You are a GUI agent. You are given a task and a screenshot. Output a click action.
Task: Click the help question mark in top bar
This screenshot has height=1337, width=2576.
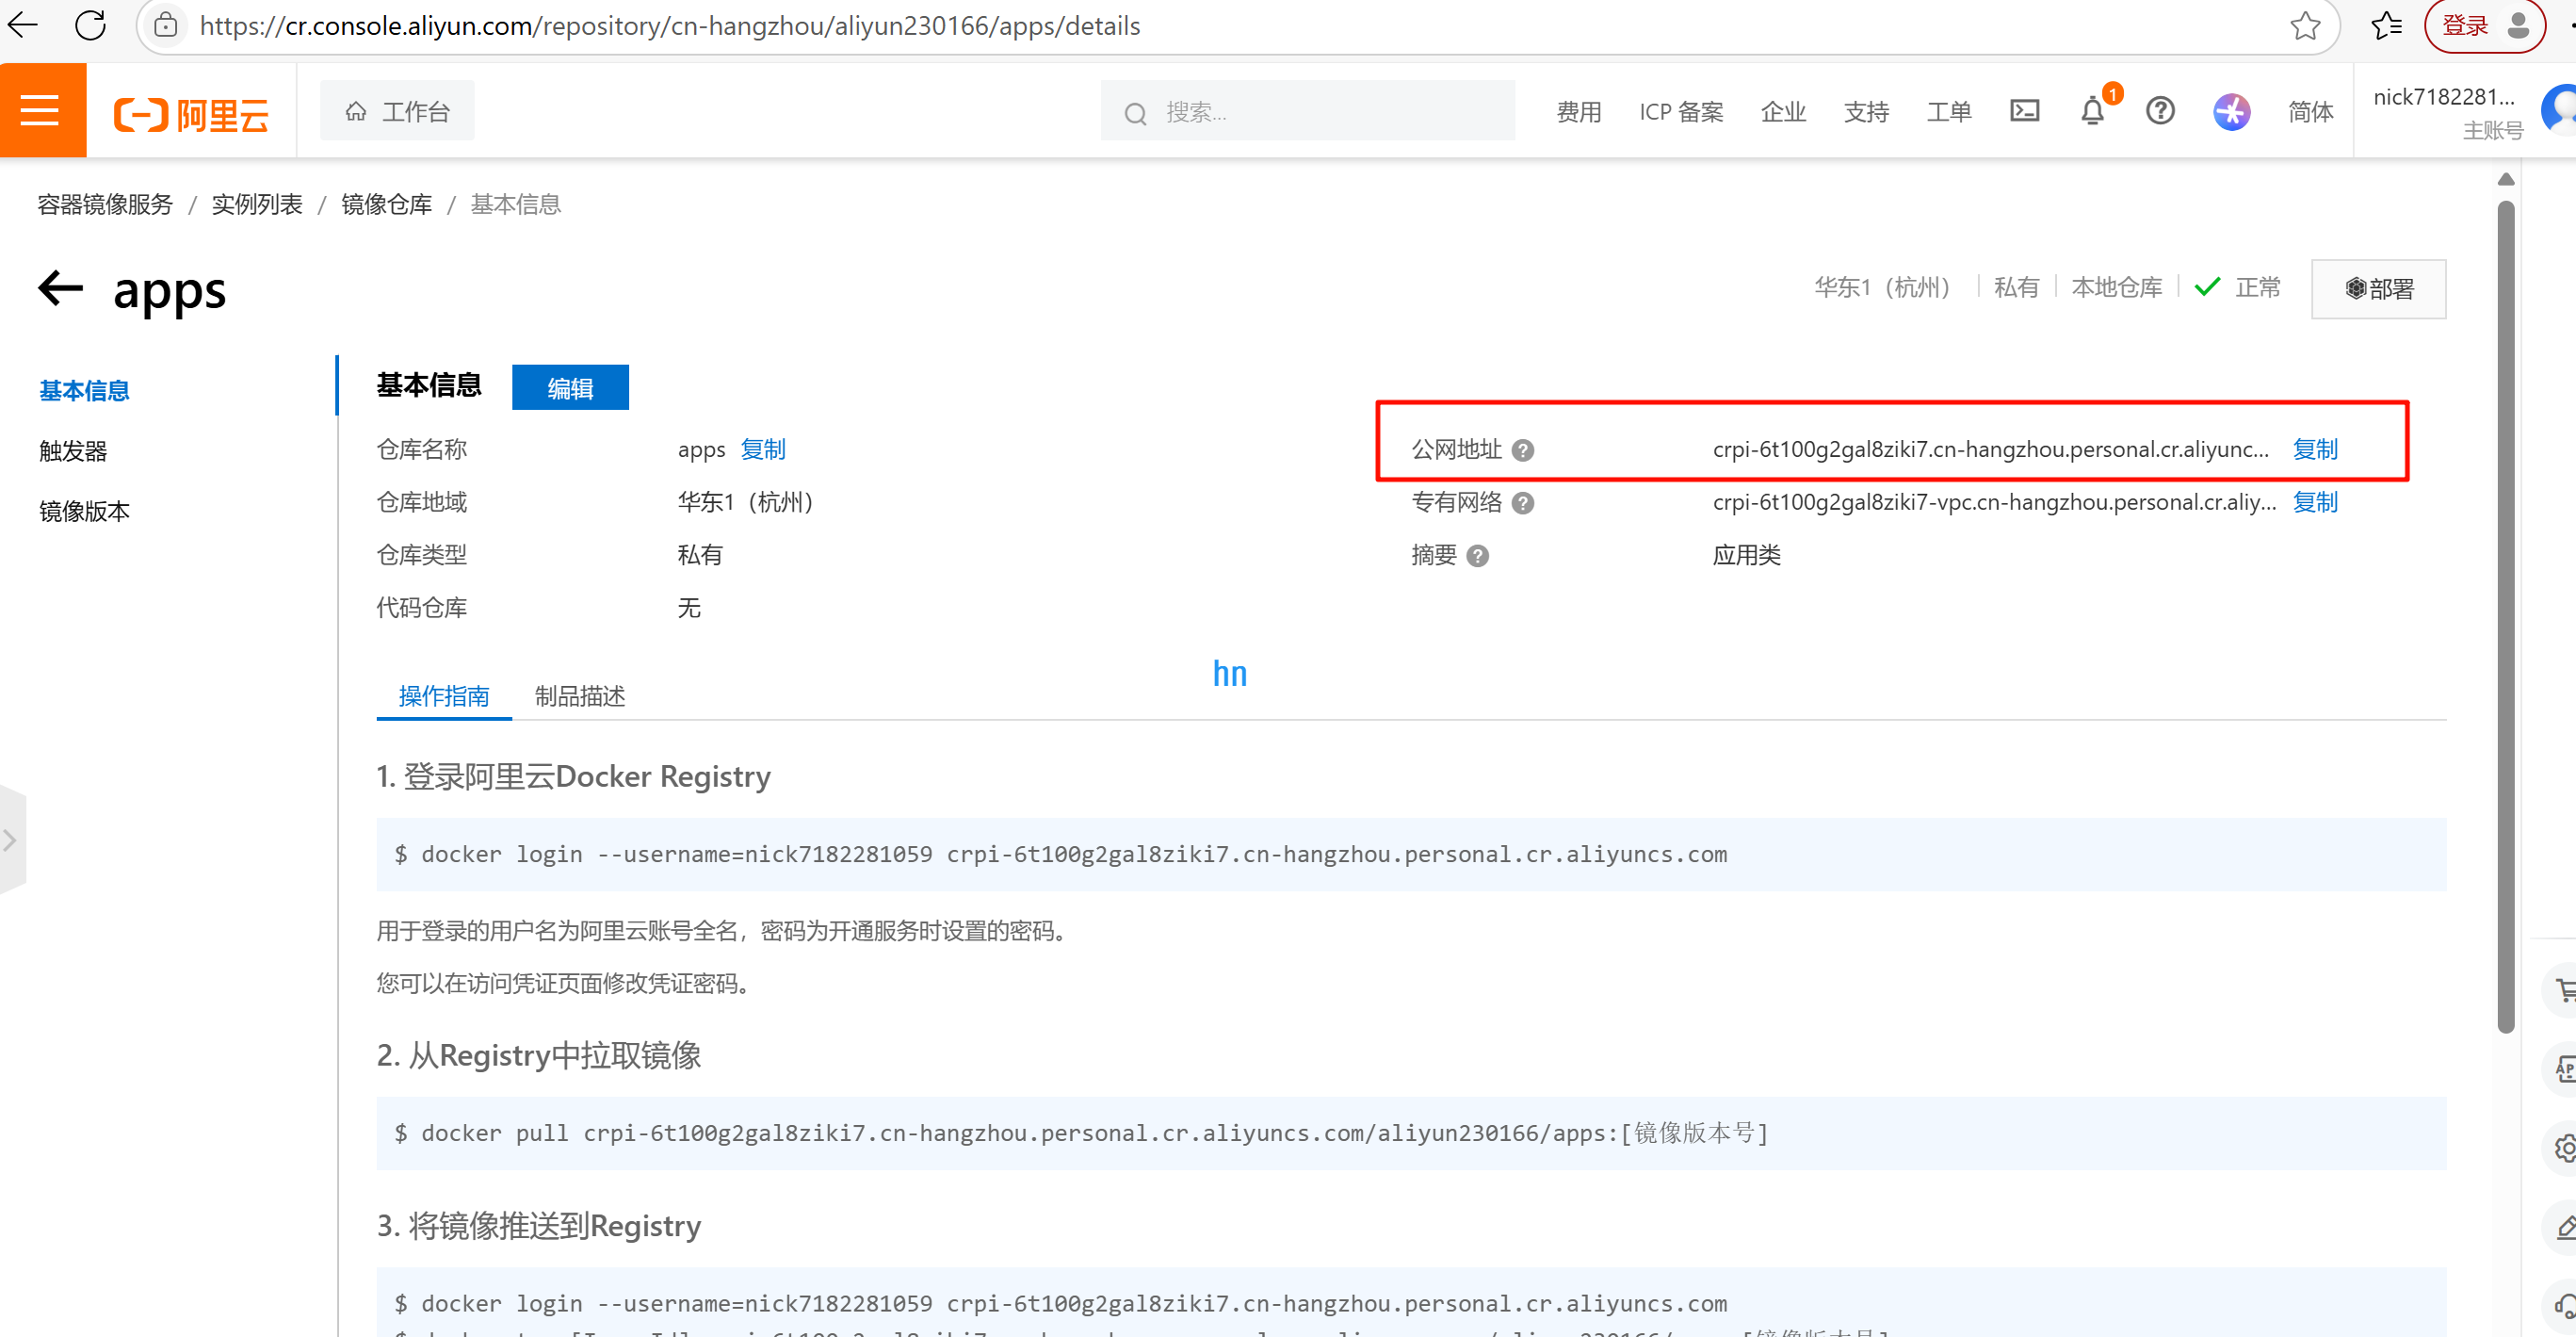(2160, 111)
